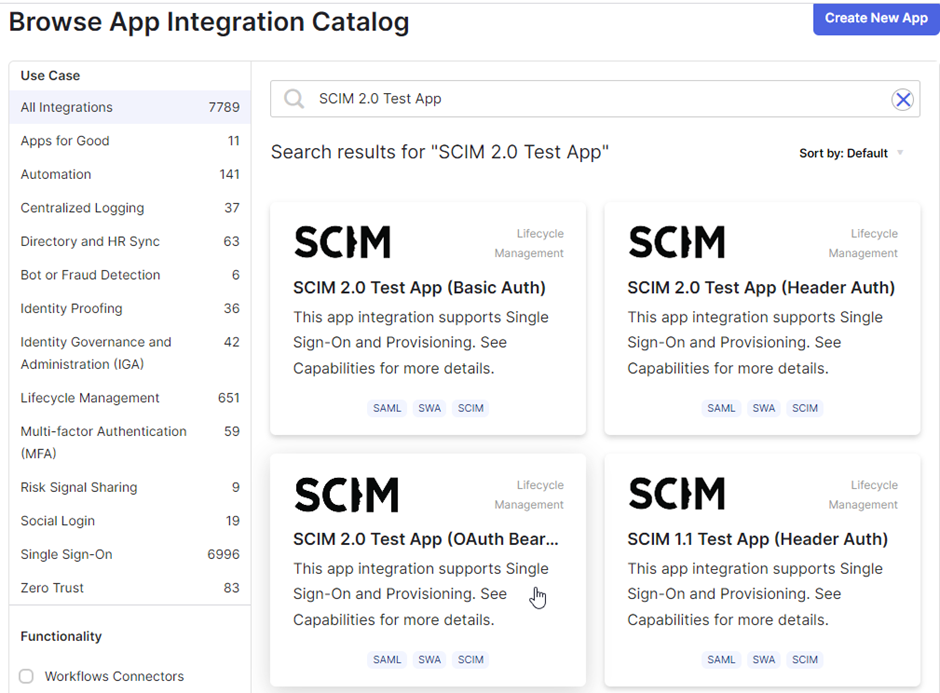Viewport: 940px width, 693px height.
Task: Filter by Bot or Fraud Detection
Action: click(x=130, y=275)
